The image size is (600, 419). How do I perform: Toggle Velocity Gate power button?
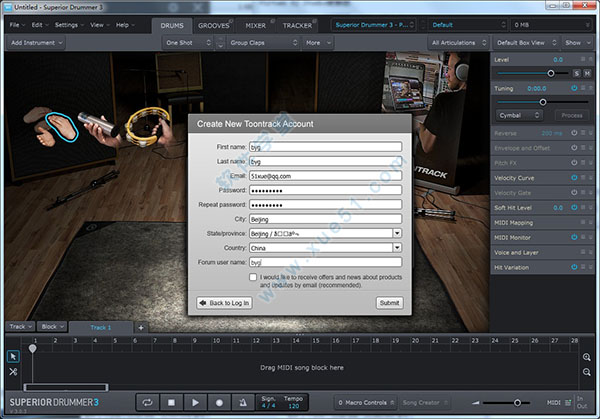click(x=574, y=192)
